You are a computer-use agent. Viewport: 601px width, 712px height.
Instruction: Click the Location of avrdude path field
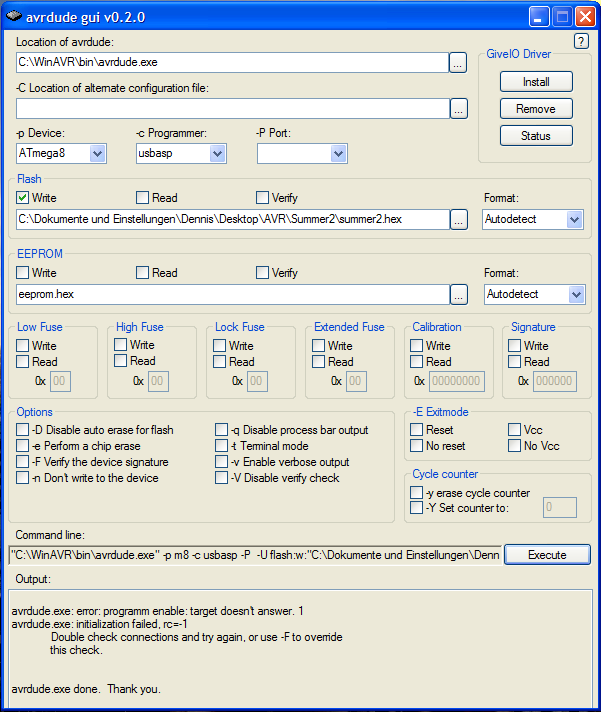click(232, 63)
